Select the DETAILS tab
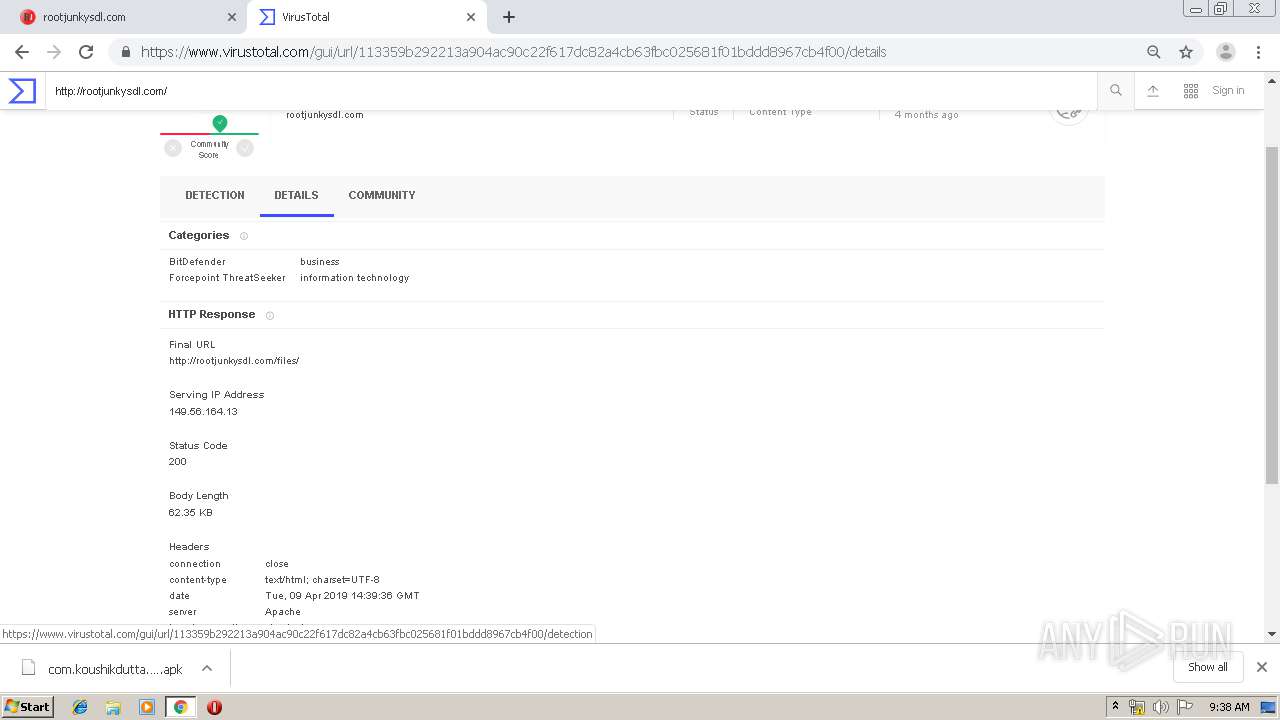 (x=296, y=195)
